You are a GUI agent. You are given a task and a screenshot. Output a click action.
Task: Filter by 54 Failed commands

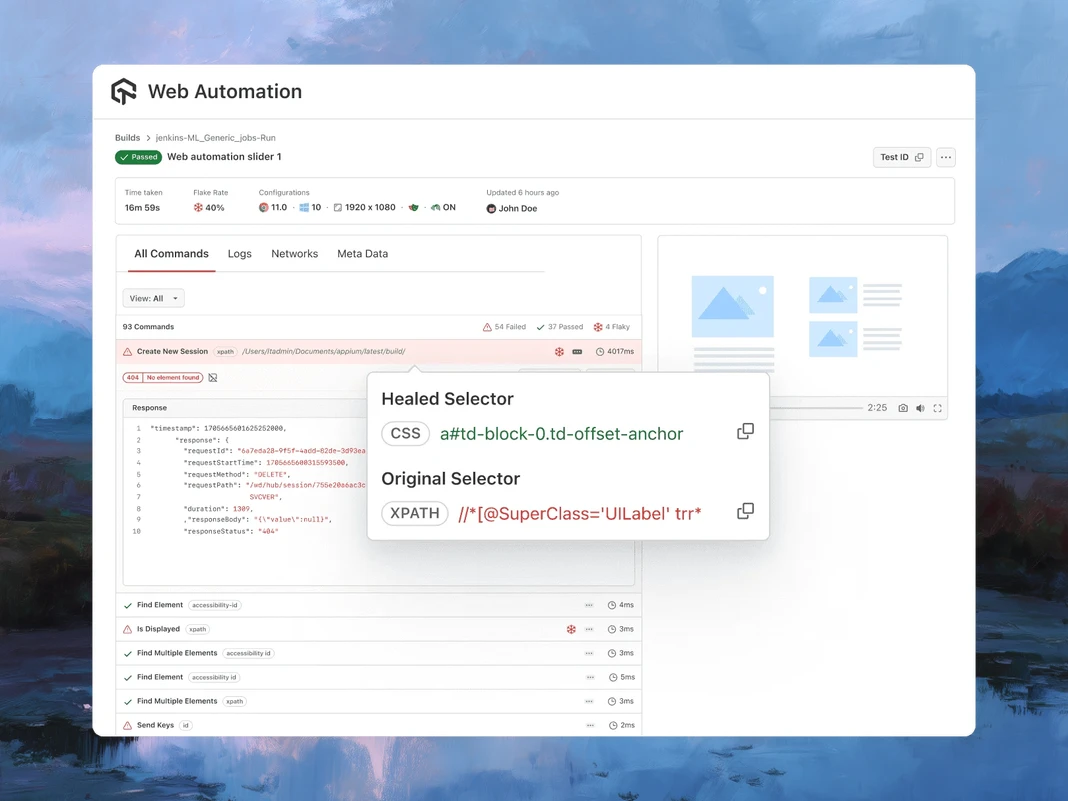pos(504,327)
